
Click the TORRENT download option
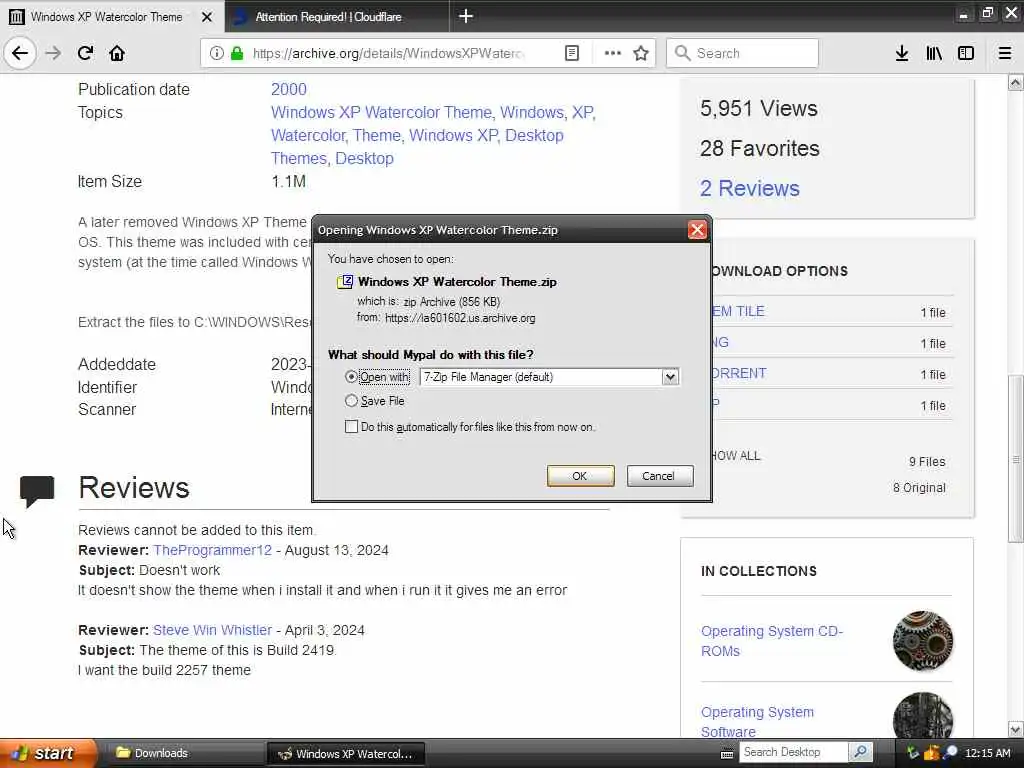click(x=739, y=374)
